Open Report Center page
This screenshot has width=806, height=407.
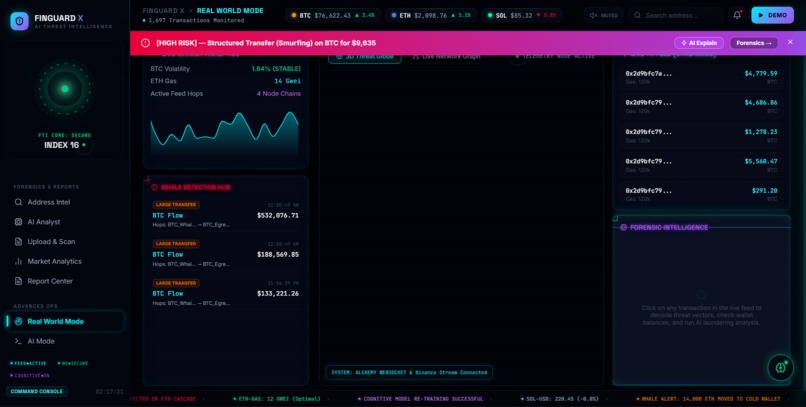[x=65, y=281]
